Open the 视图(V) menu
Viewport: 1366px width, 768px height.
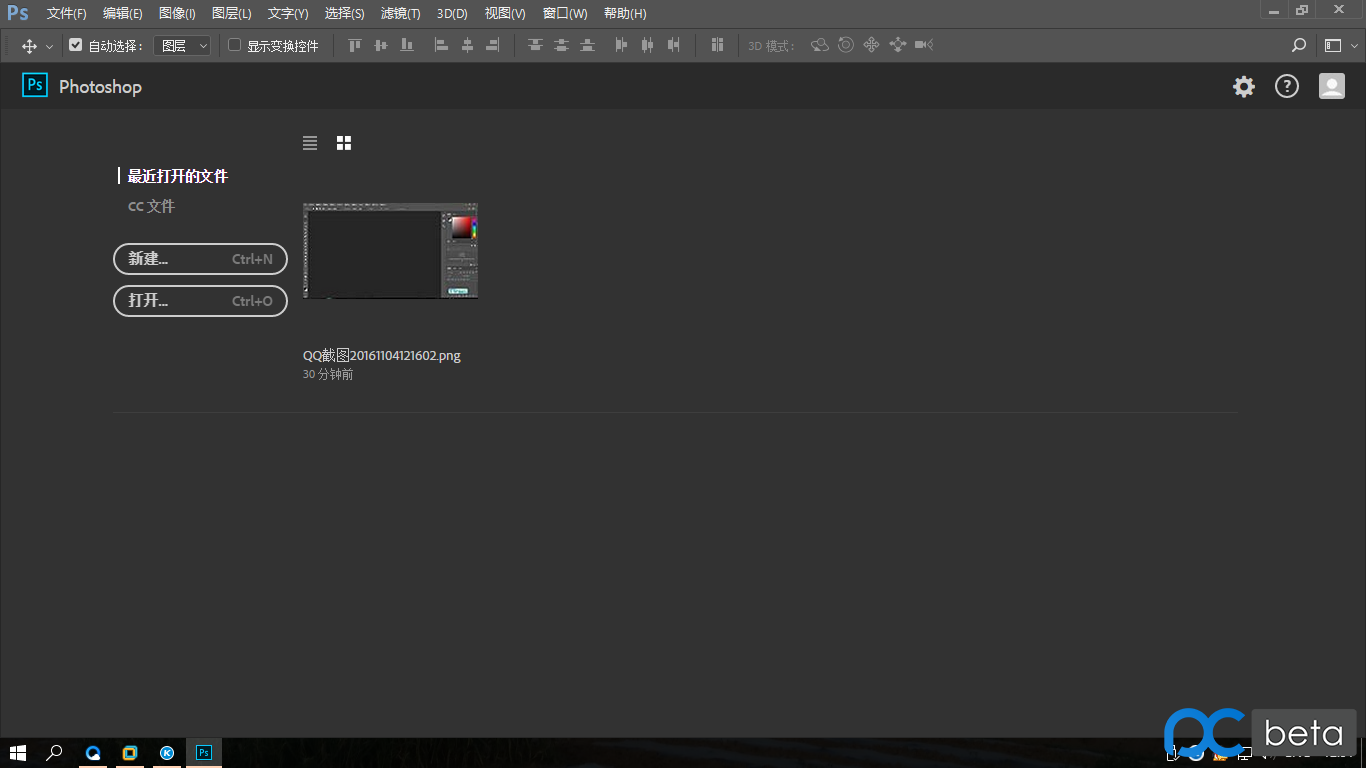point(505,14)
